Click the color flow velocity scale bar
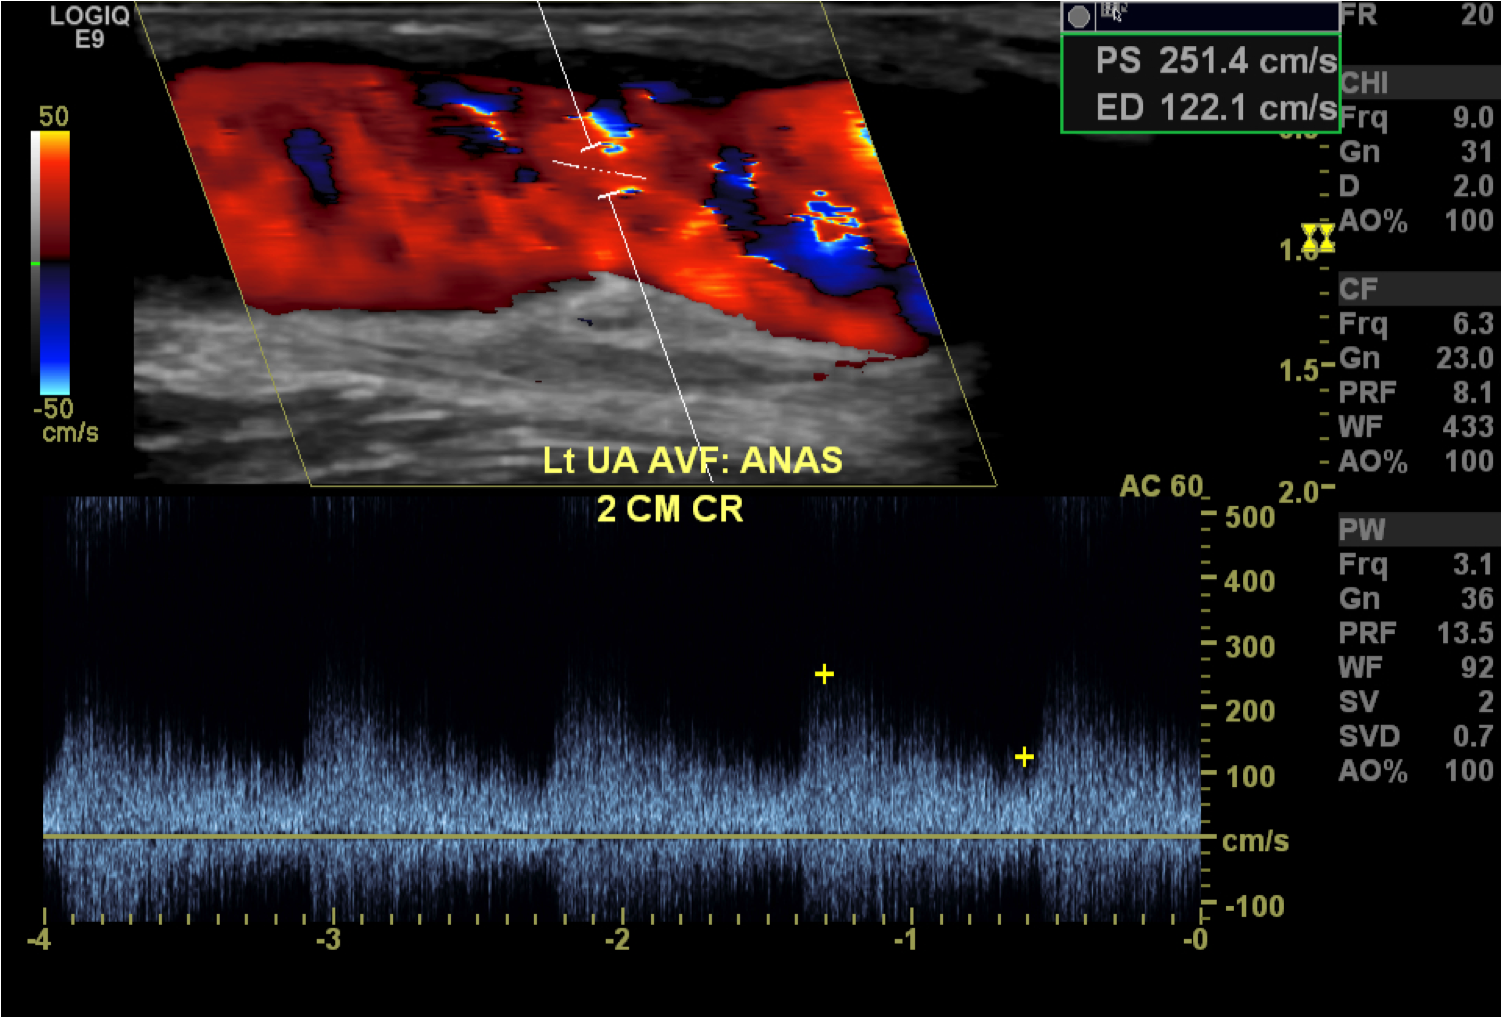This screenshot has width=1502, height=1018. pyautogui.click(x=54, y=262)
